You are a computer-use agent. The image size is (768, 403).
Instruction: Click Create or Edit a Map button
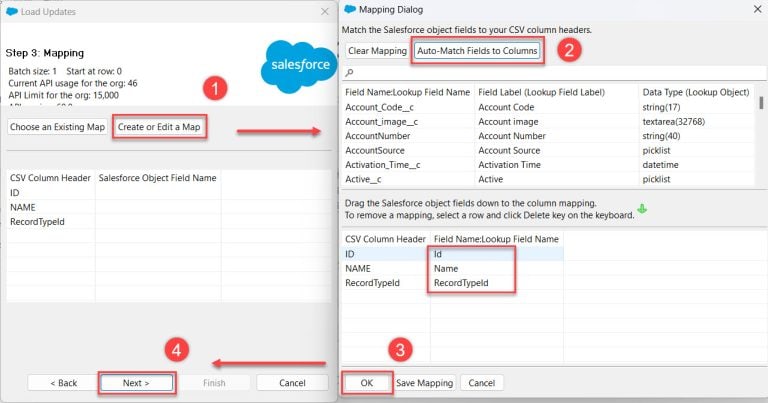[159, 127]
